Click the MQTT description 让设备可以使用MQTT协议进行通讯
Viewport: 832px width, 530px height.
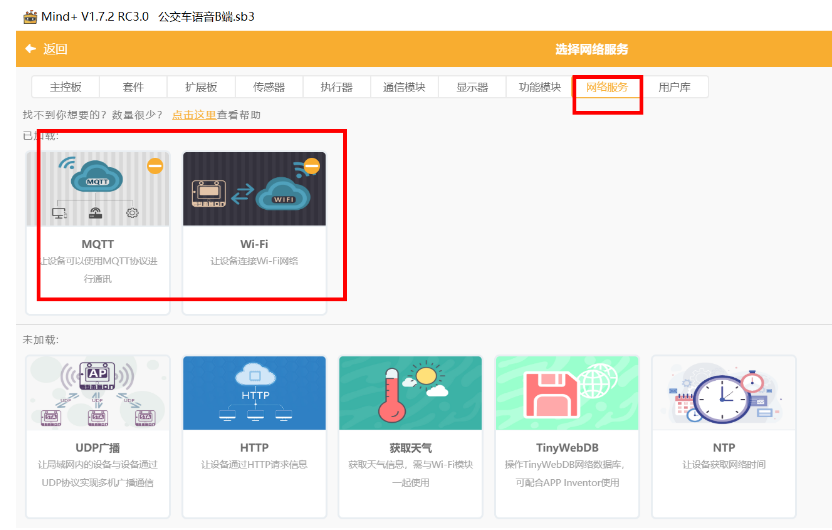tap(98, 270)
